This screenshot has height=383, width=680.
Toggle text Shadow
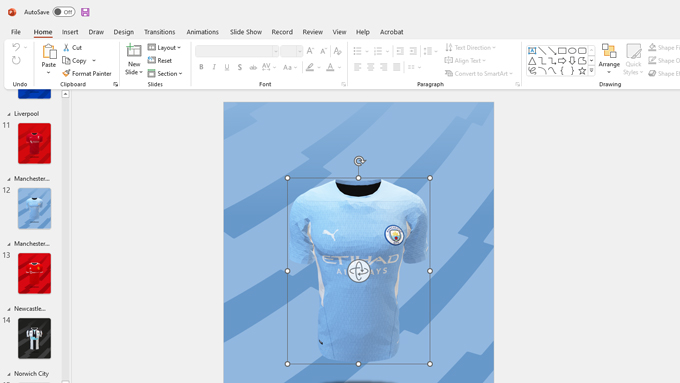(x=240, y=67)
